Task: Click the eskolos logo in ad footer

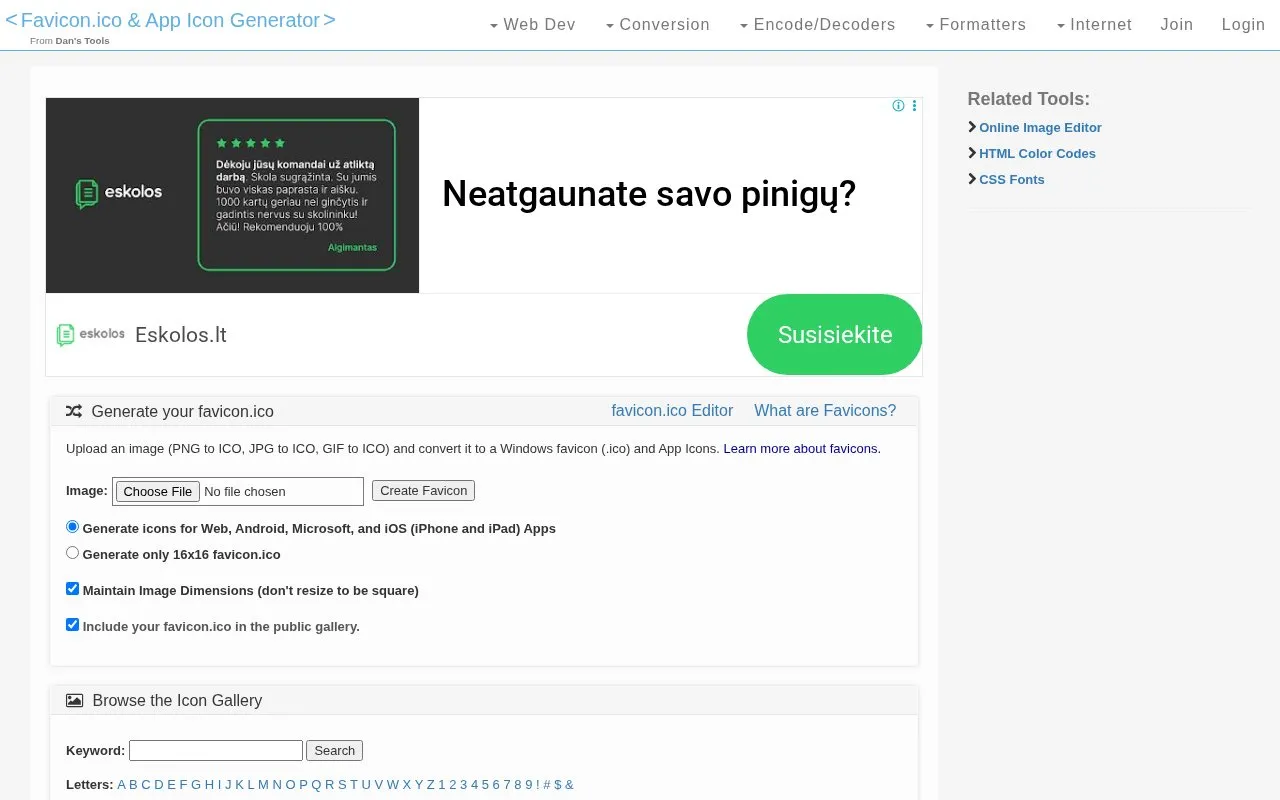Action: [91, 334]
